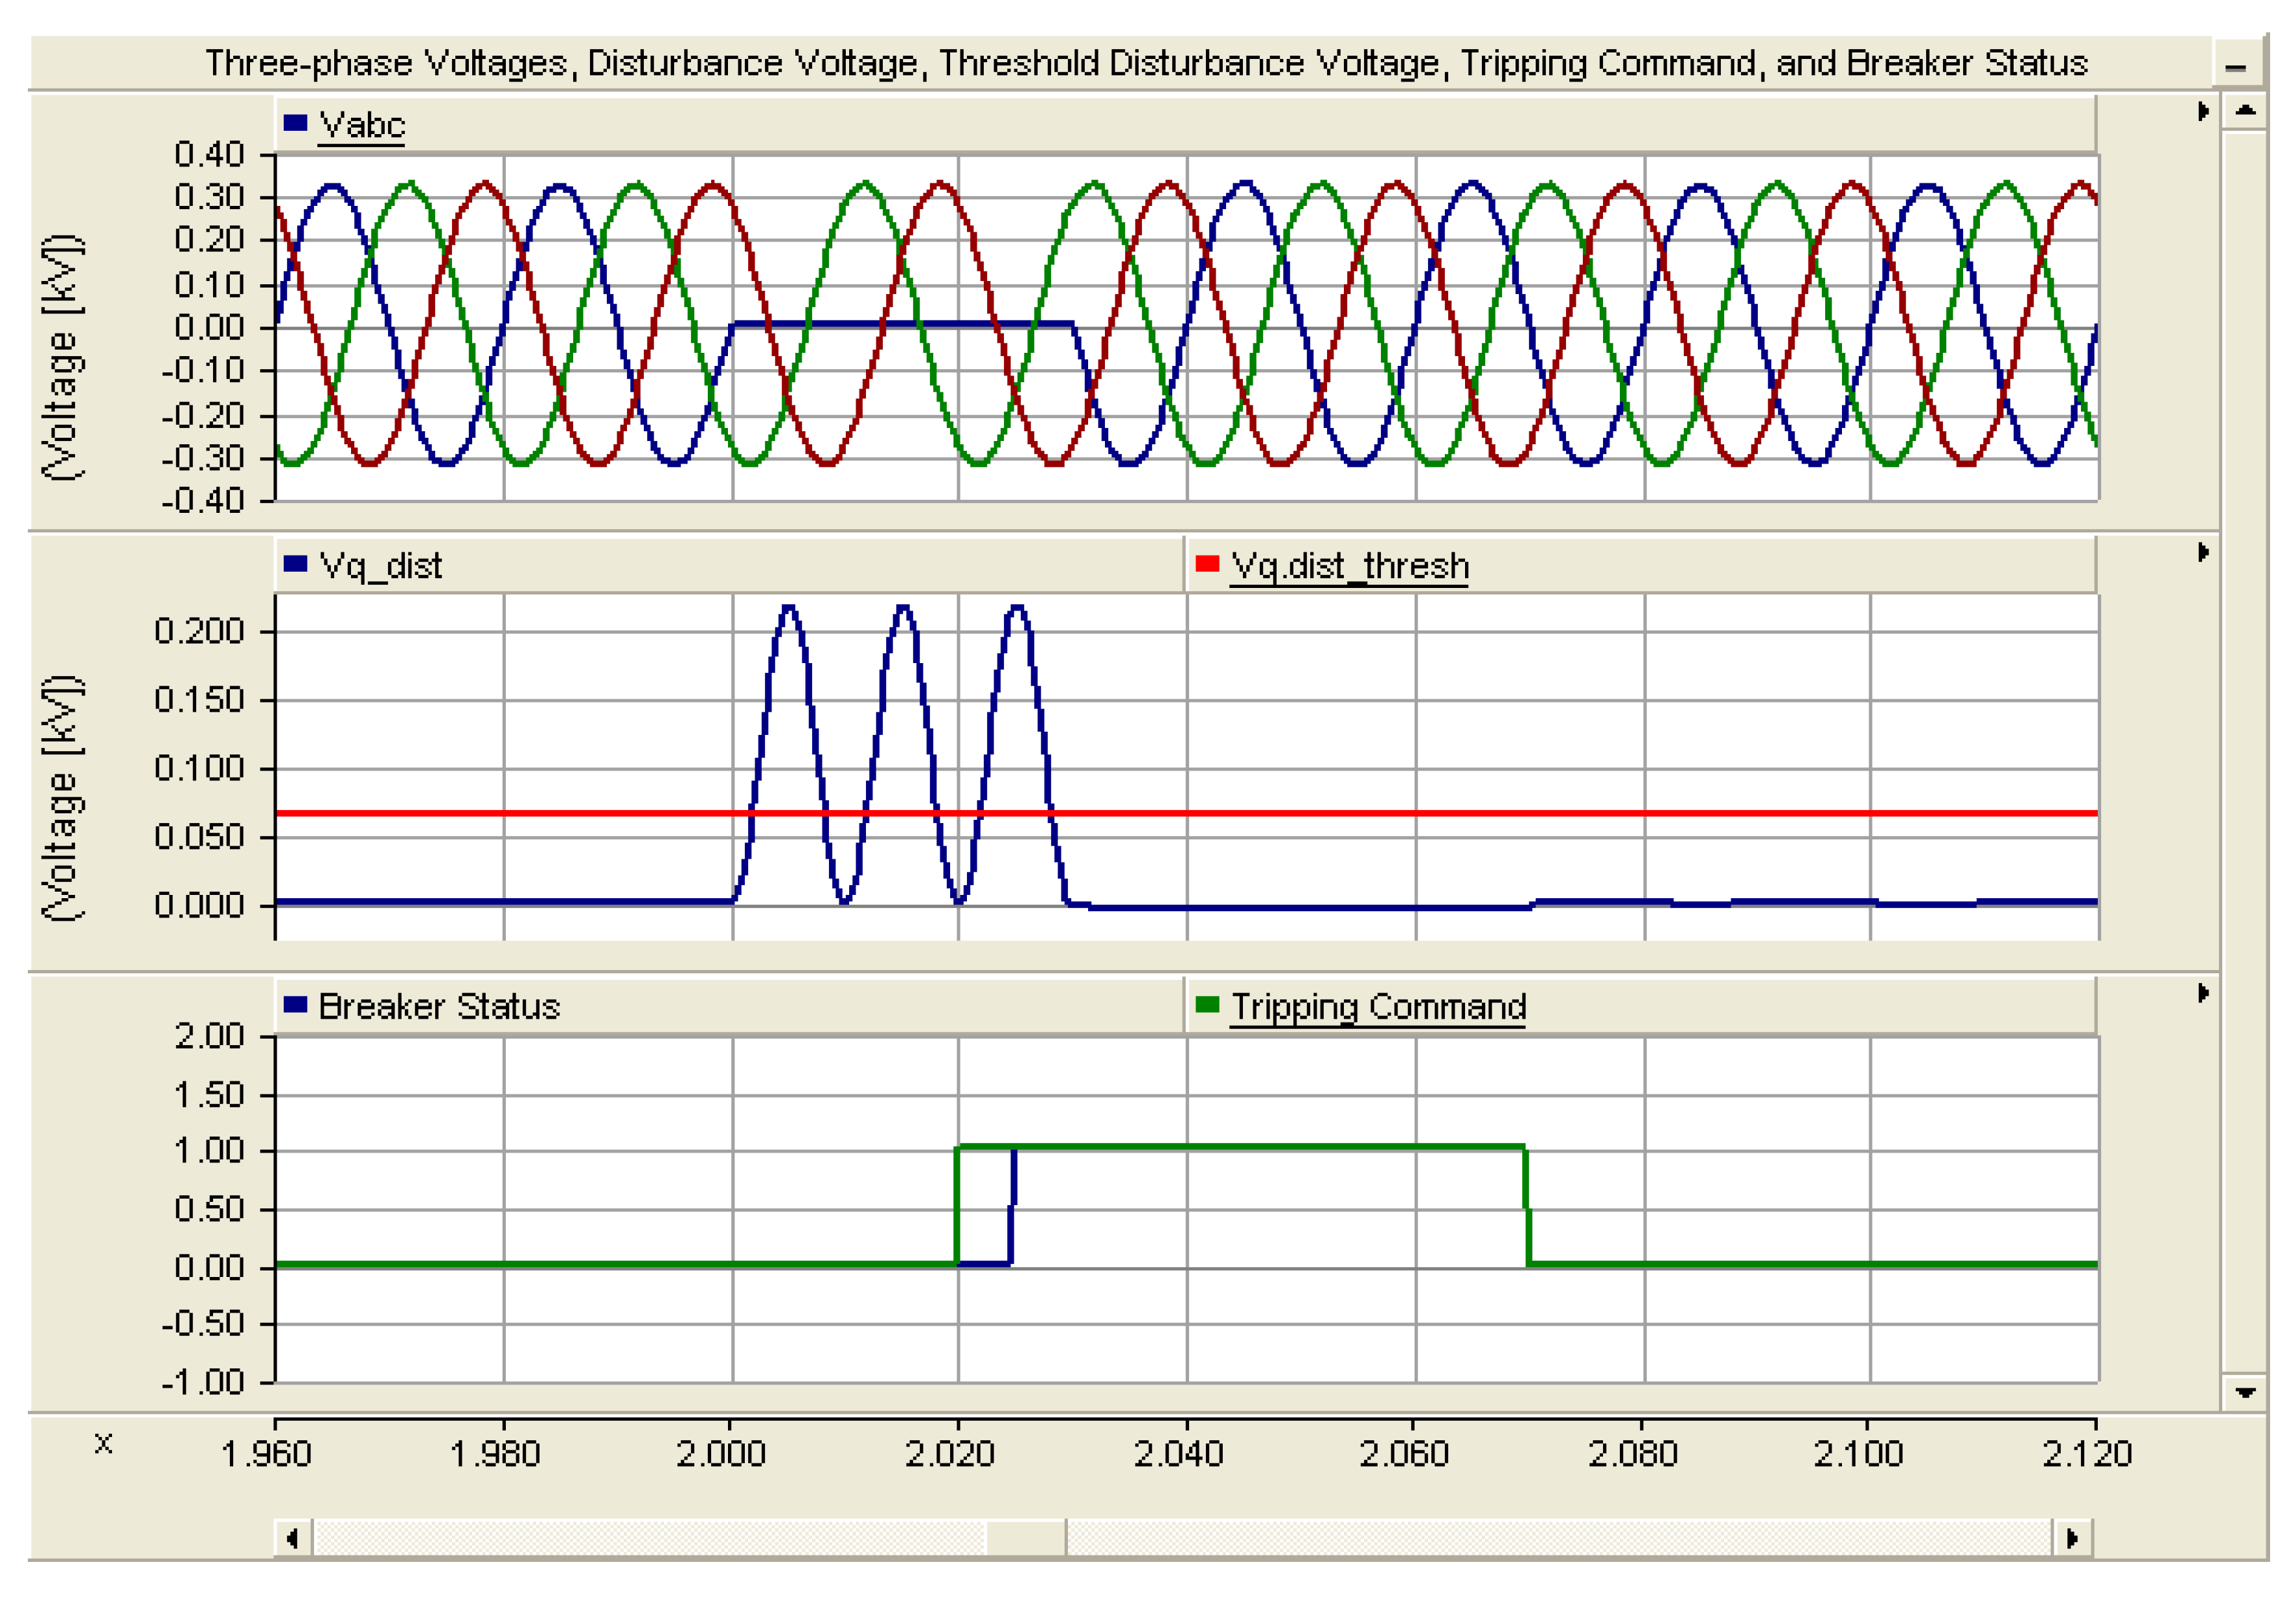Open the Breaker Status graph's right-arrow menu
Screen dimensions: 2296x1615
(x=2203, y=993)
